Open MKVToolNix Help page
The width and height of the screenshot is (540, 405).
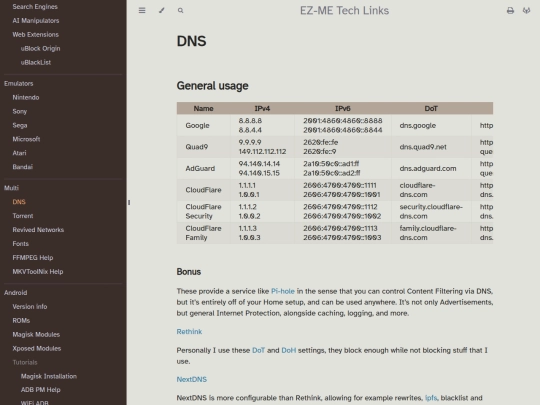point(38,272)
